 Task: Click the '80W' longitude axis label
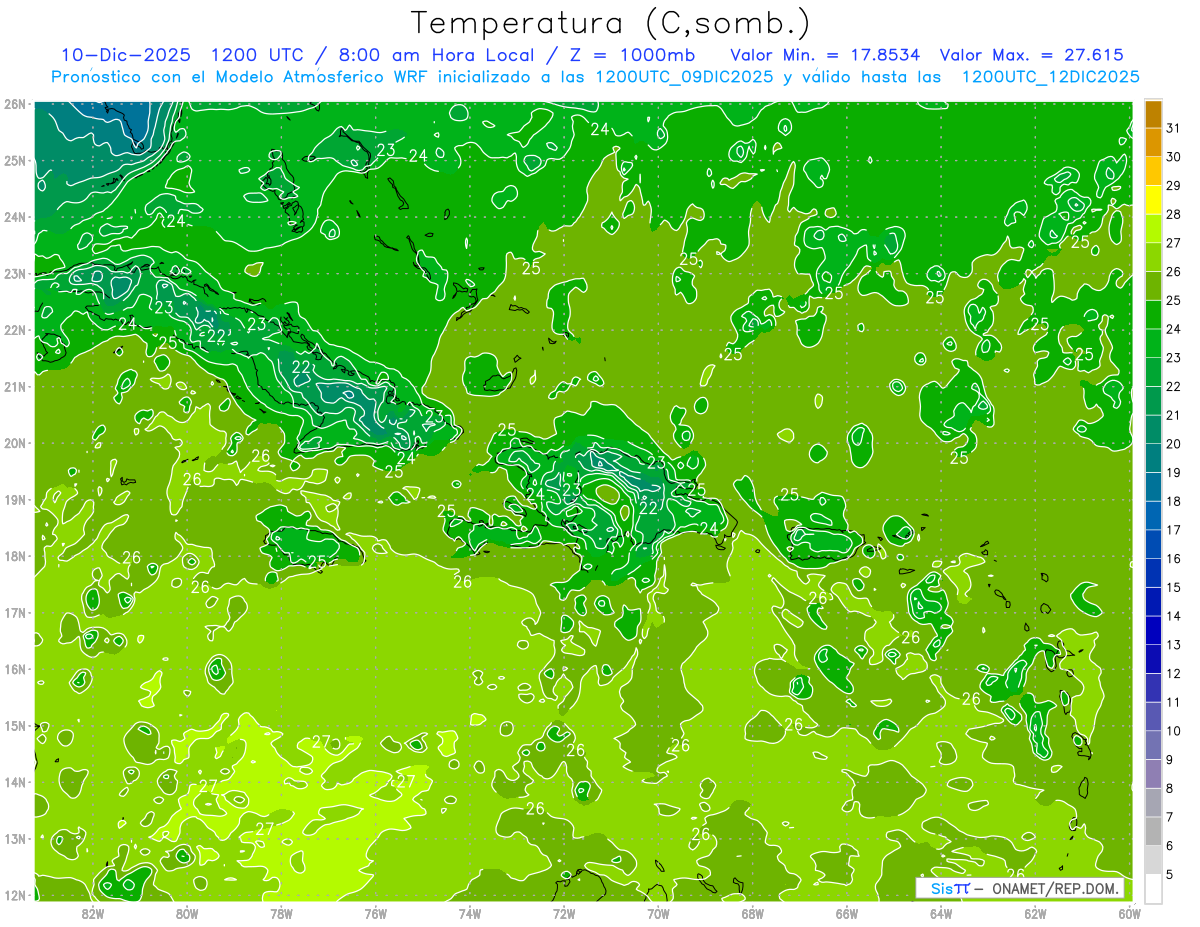click(187, 913)
